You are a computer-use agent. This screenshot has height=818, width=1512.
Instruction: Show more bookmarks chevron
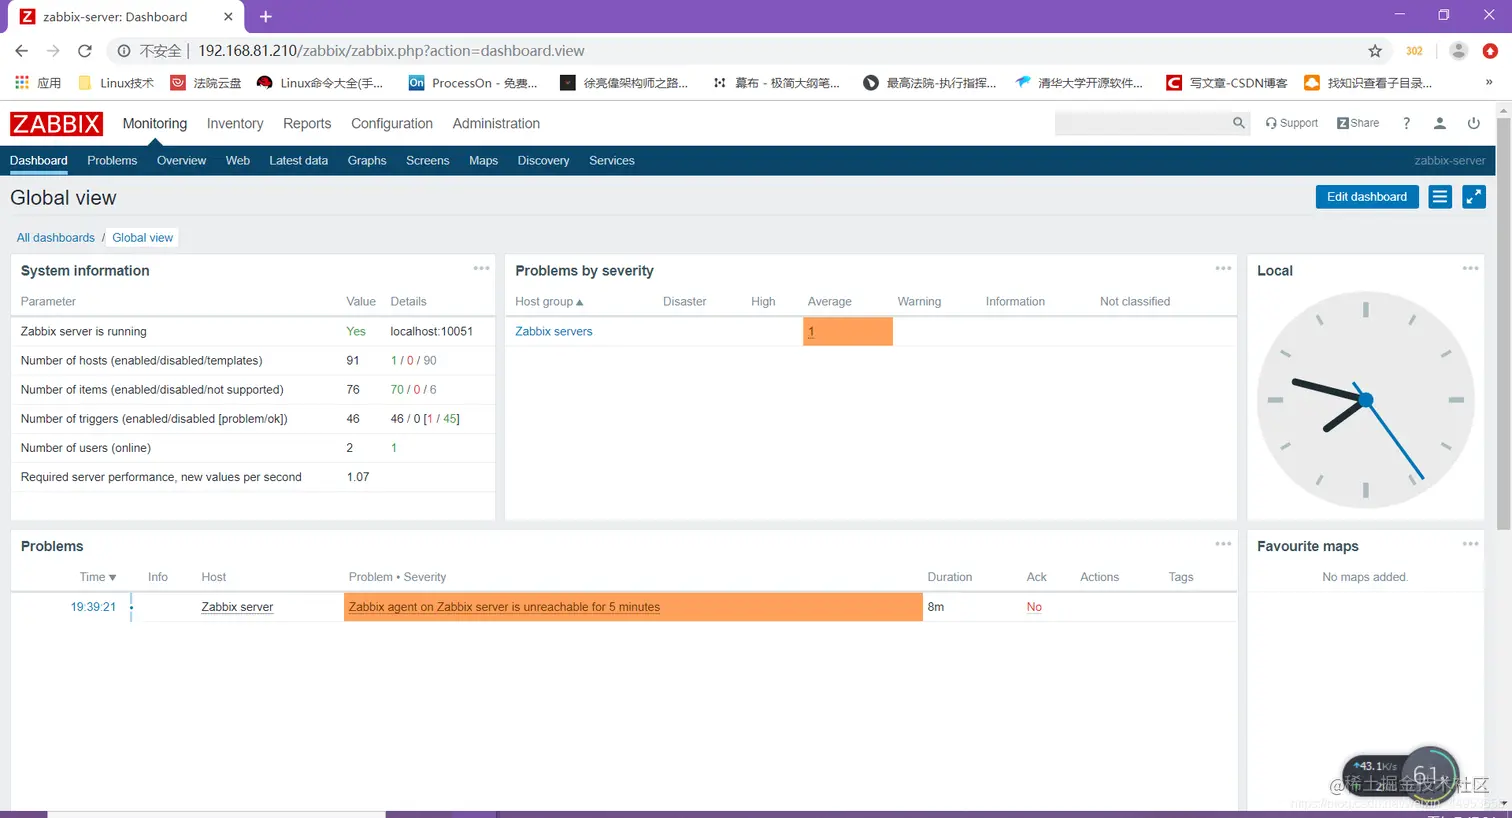pyautogui.click(x=1489, y=83)
